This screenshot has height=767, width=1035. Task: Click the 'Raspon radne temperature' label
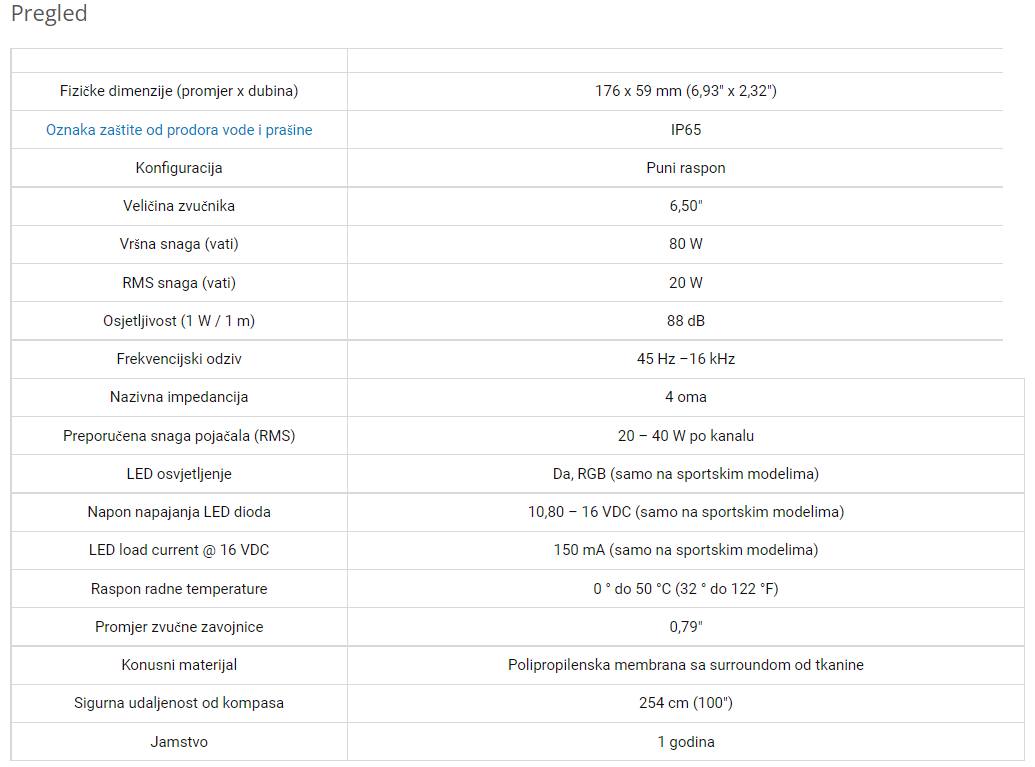(179, 589)
